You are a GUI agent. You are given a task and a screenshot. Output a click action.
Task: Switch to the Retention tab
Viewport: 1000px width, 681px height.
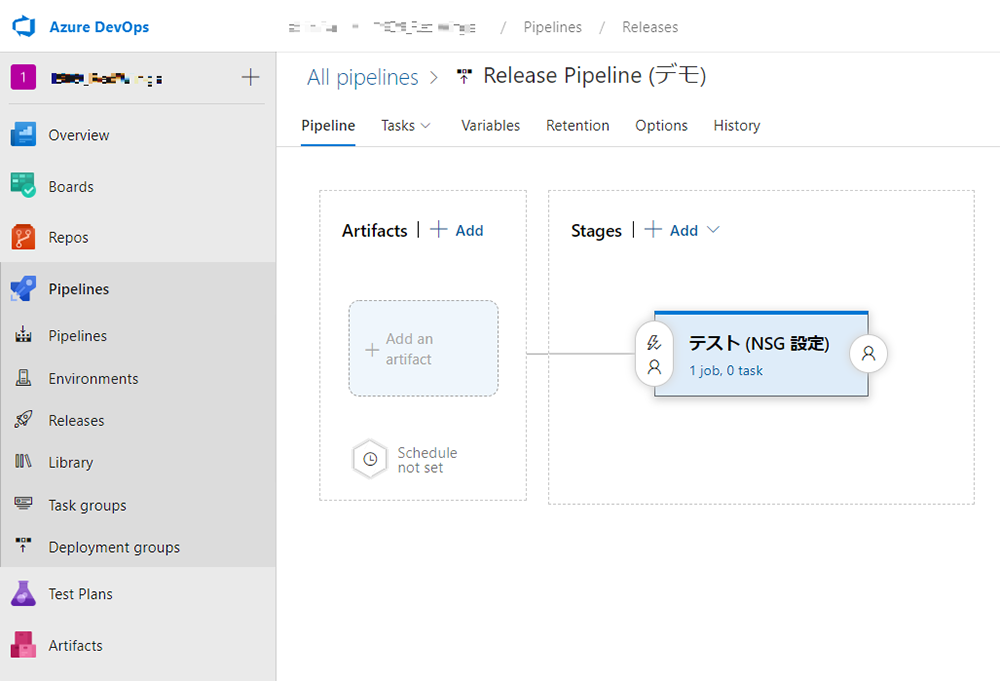578,126
